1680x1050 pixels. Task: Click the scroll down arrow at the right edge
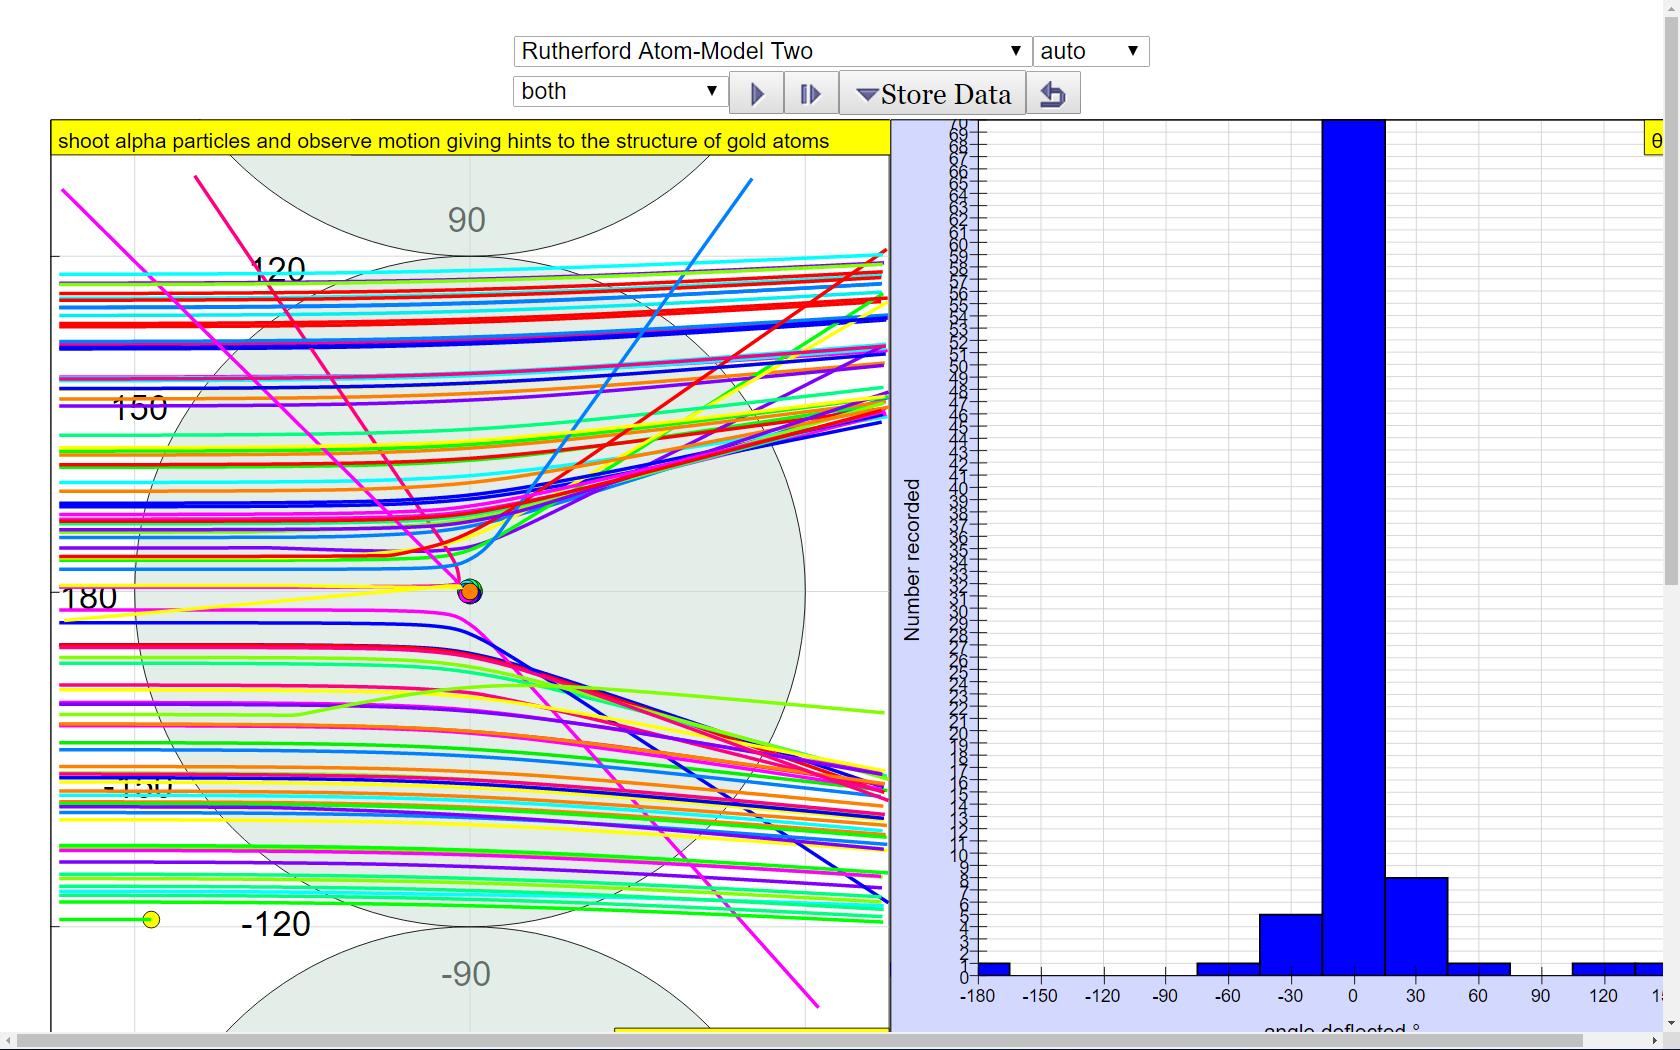[1671, 1024]
